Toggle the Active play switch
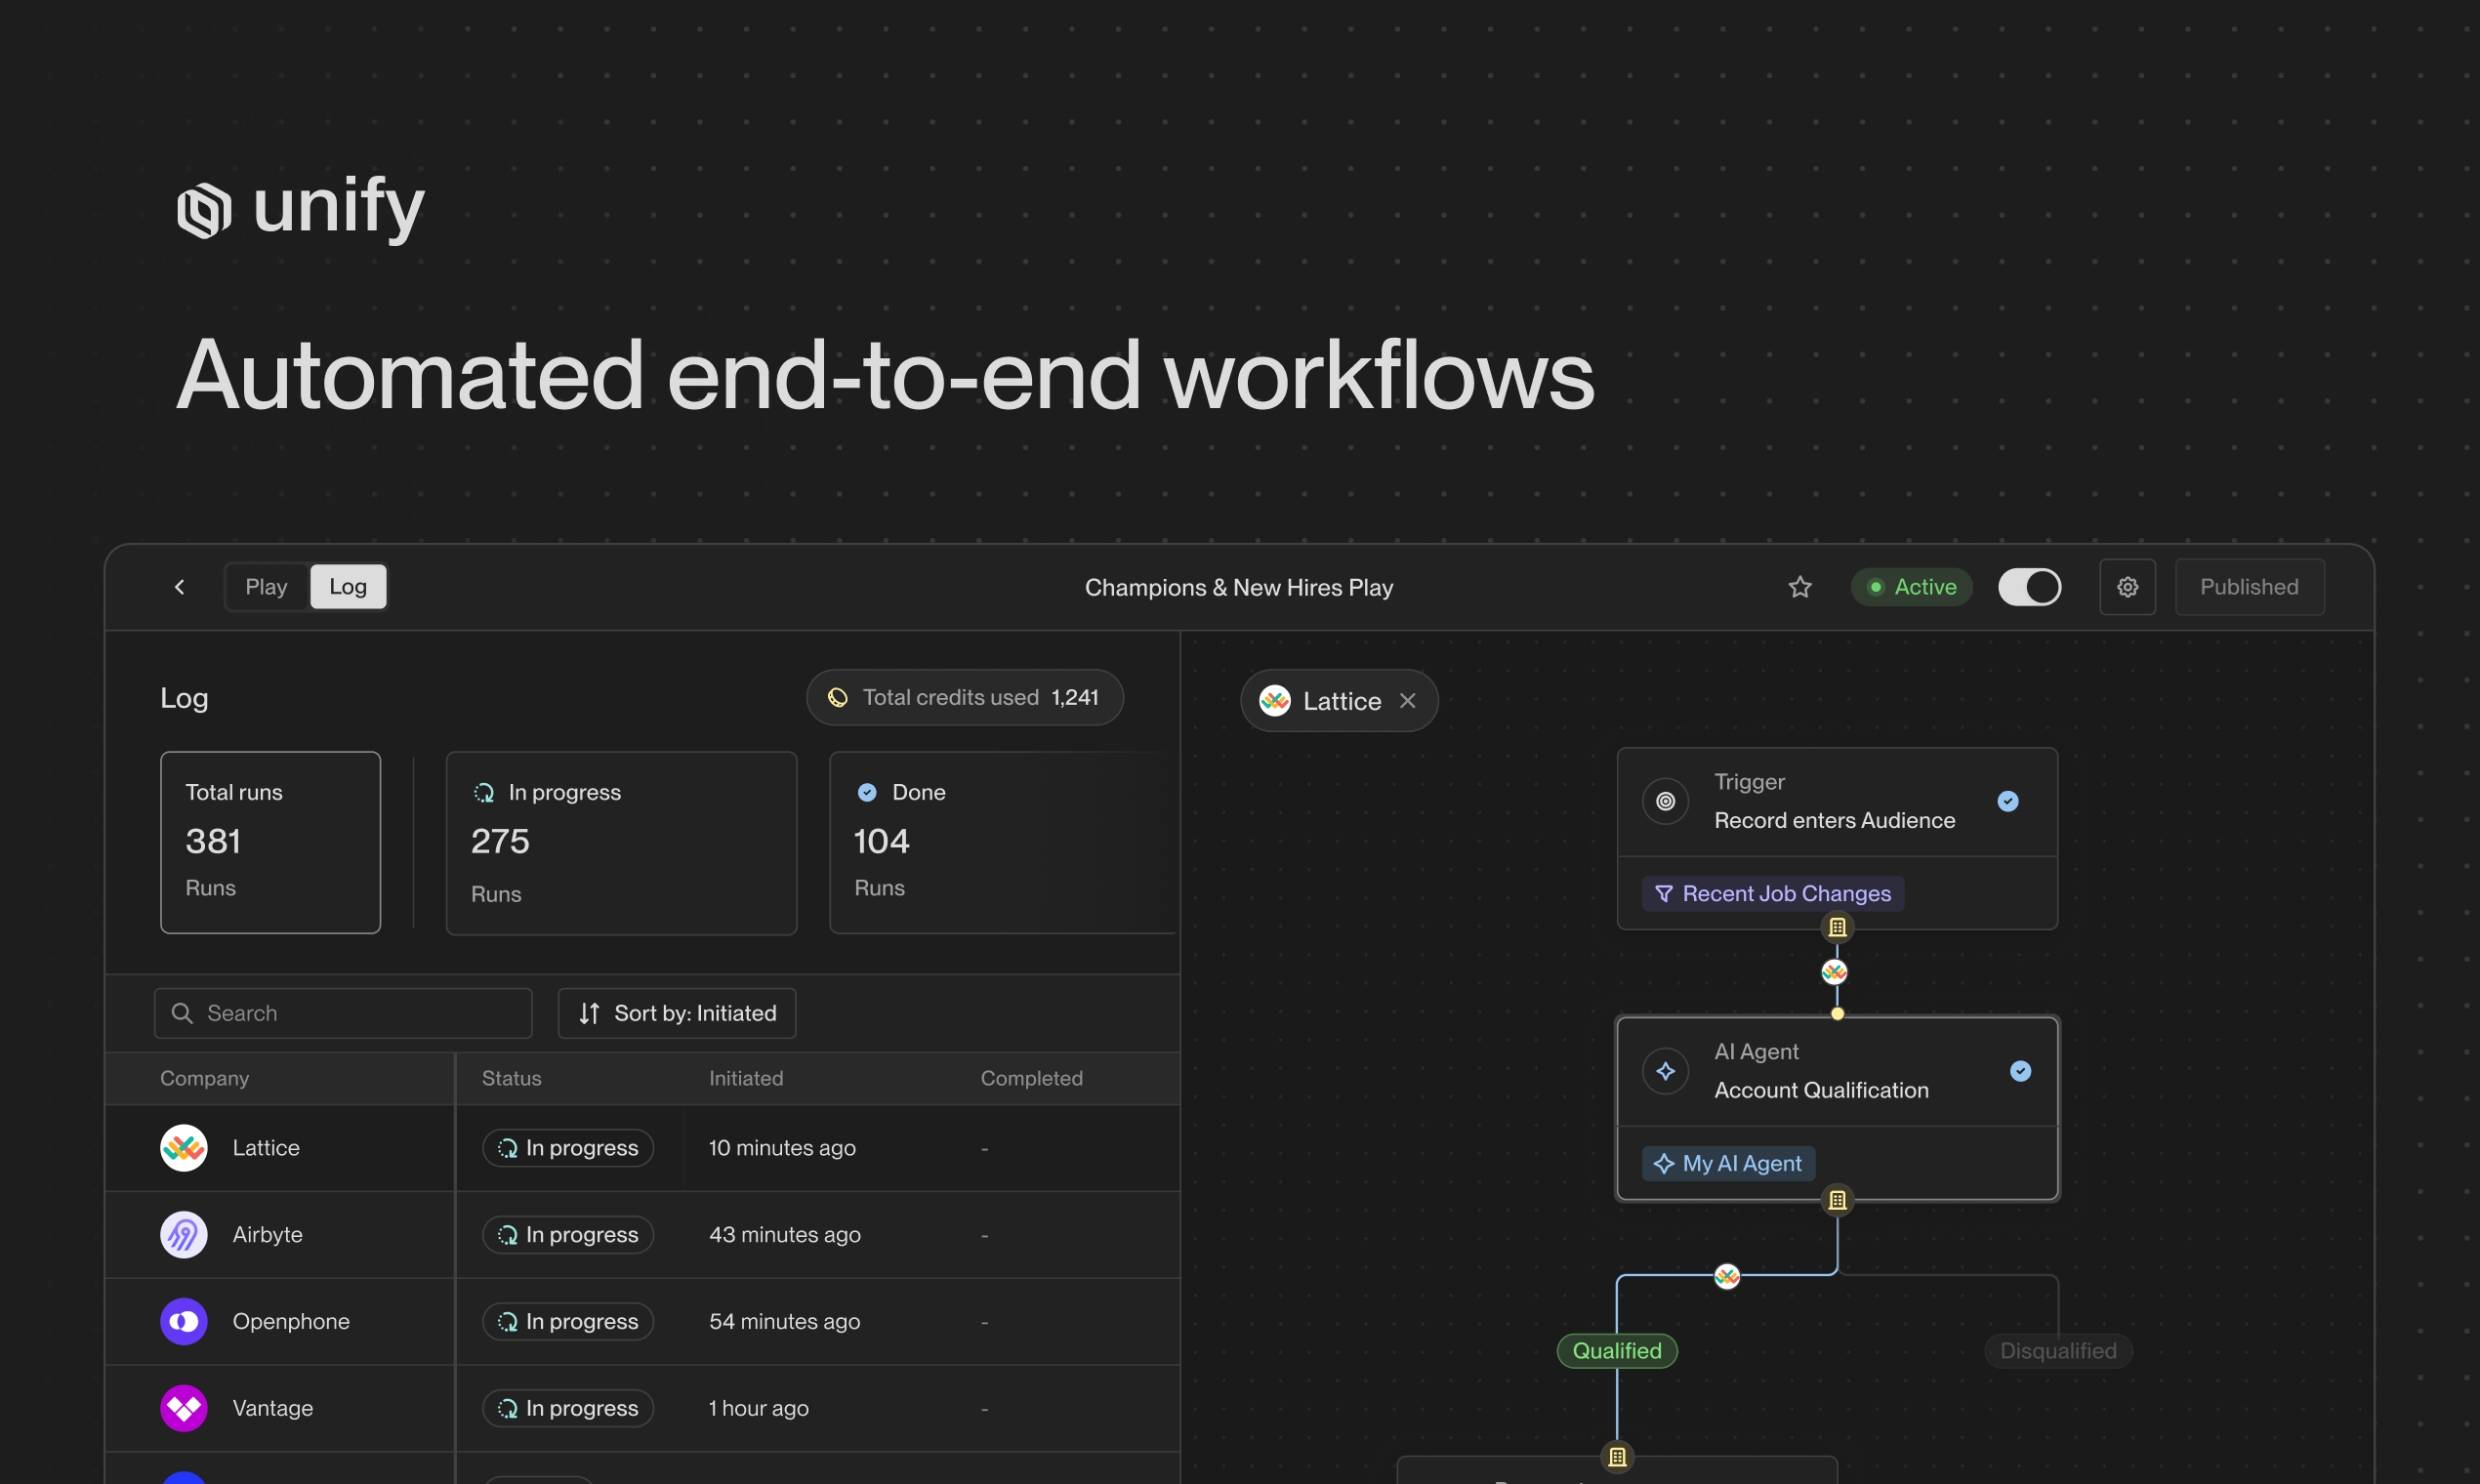Viewport: 2480px width, 1484px height. (2029, 587)
